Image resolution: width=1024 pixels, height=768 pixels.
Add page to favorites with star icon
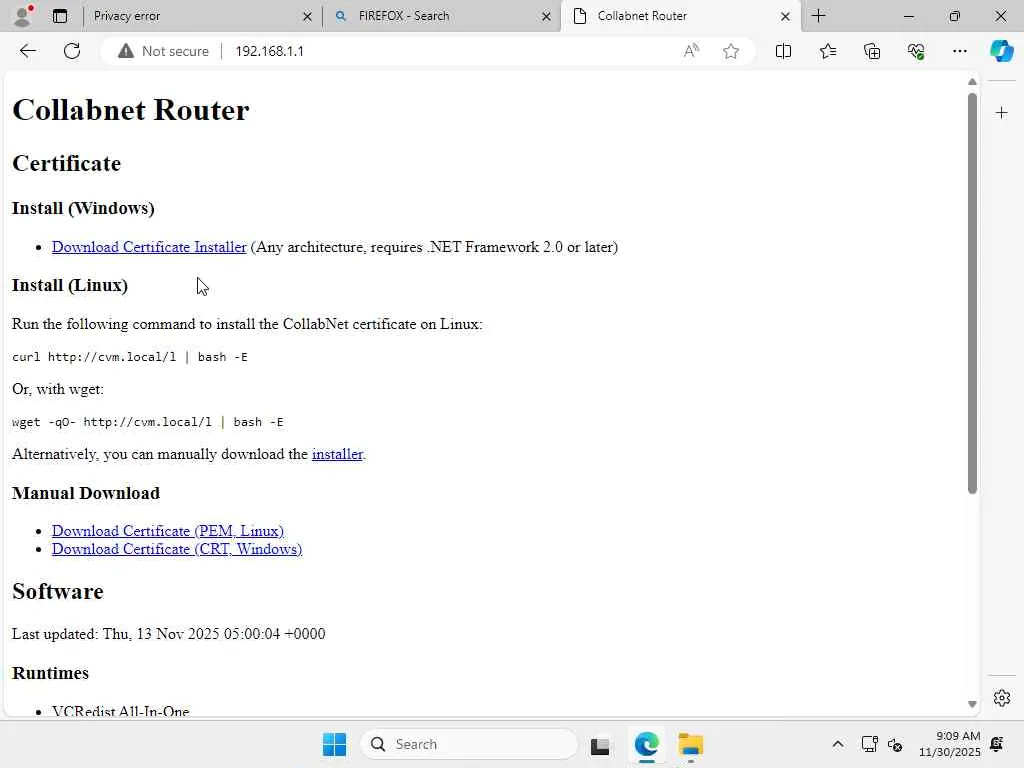731,51
